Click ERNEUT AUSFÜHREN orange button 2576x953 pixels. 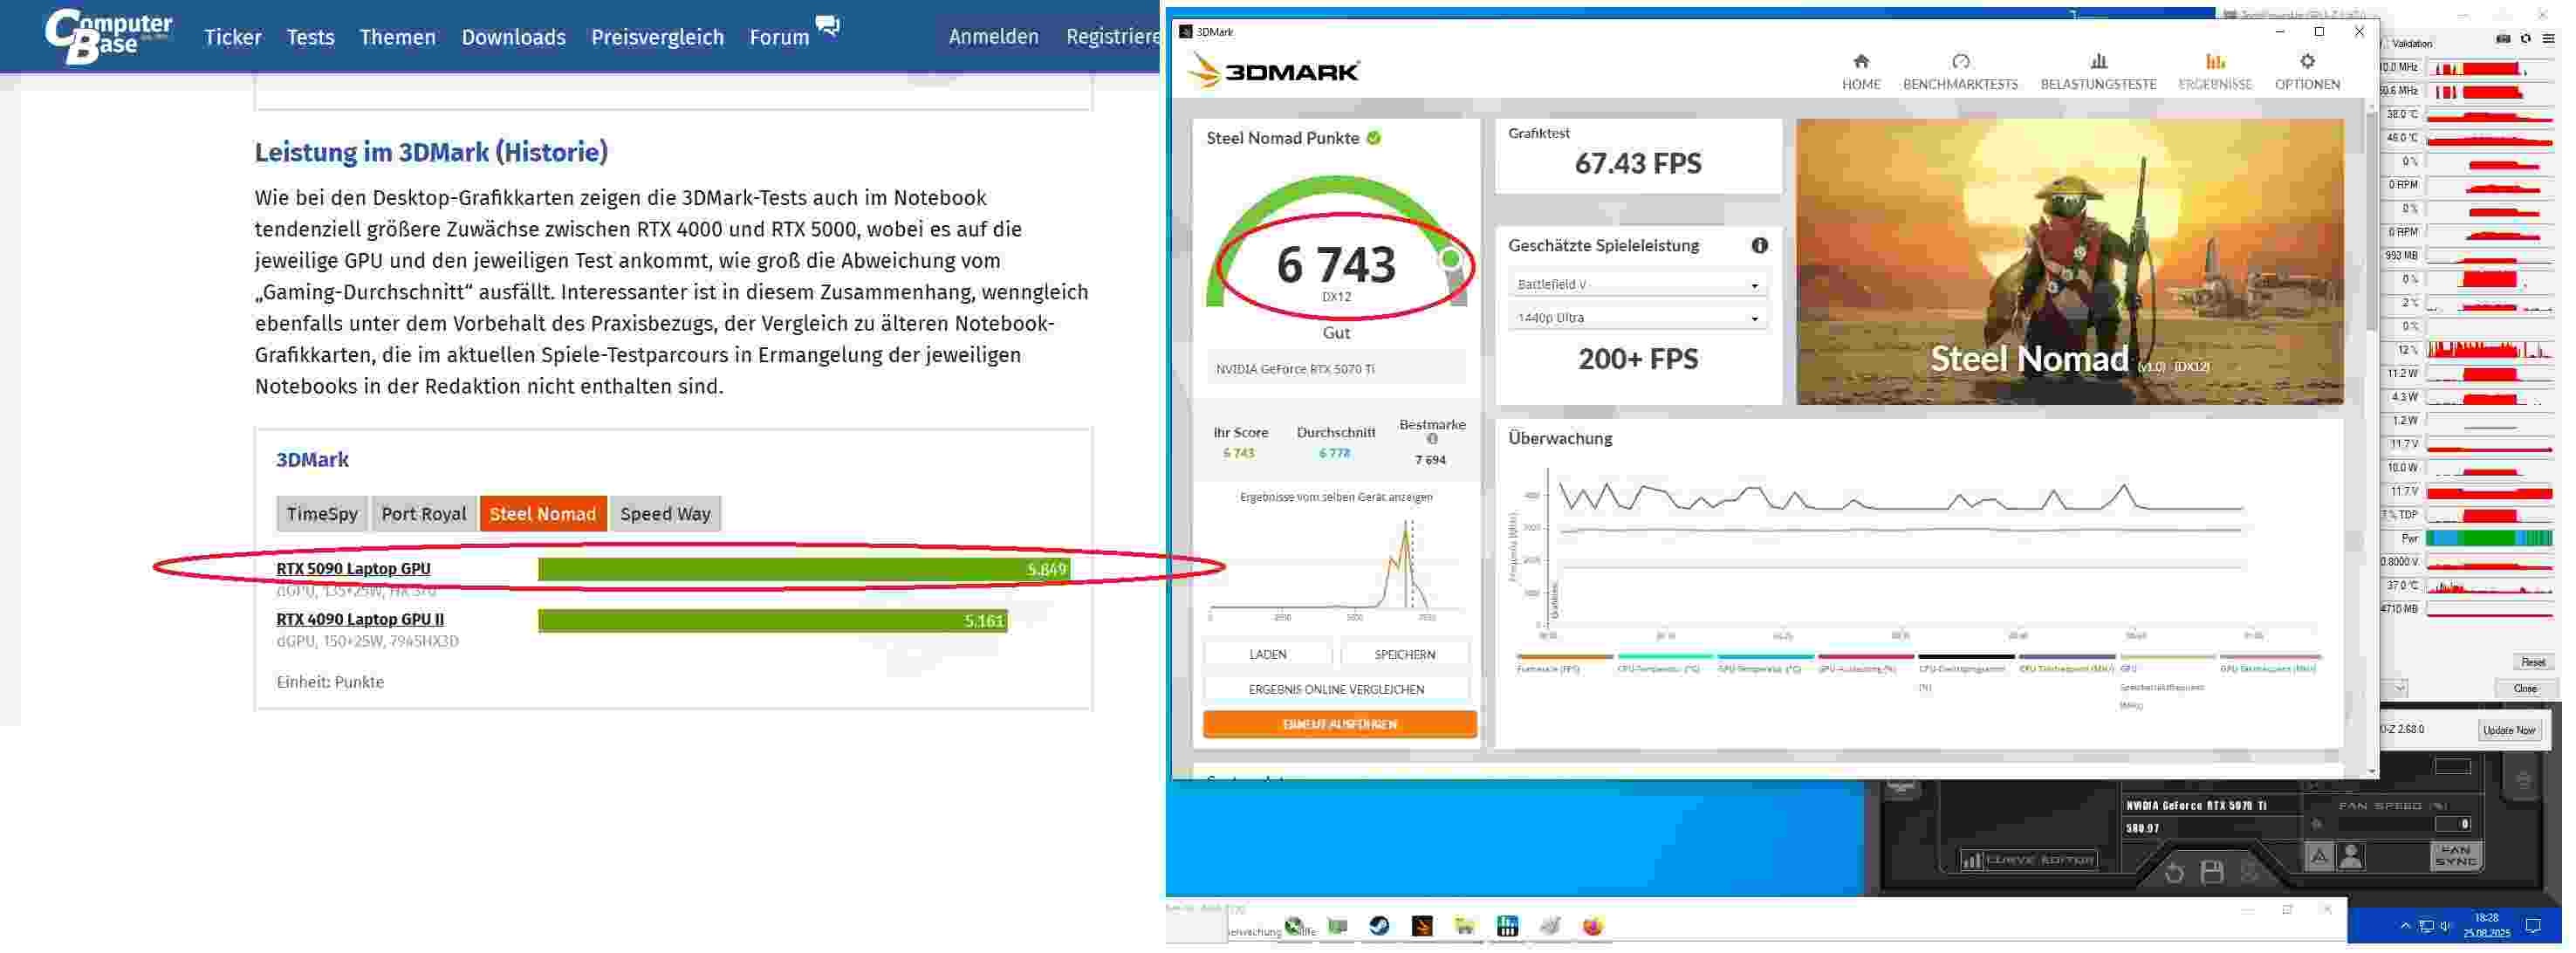(1339, 724)
